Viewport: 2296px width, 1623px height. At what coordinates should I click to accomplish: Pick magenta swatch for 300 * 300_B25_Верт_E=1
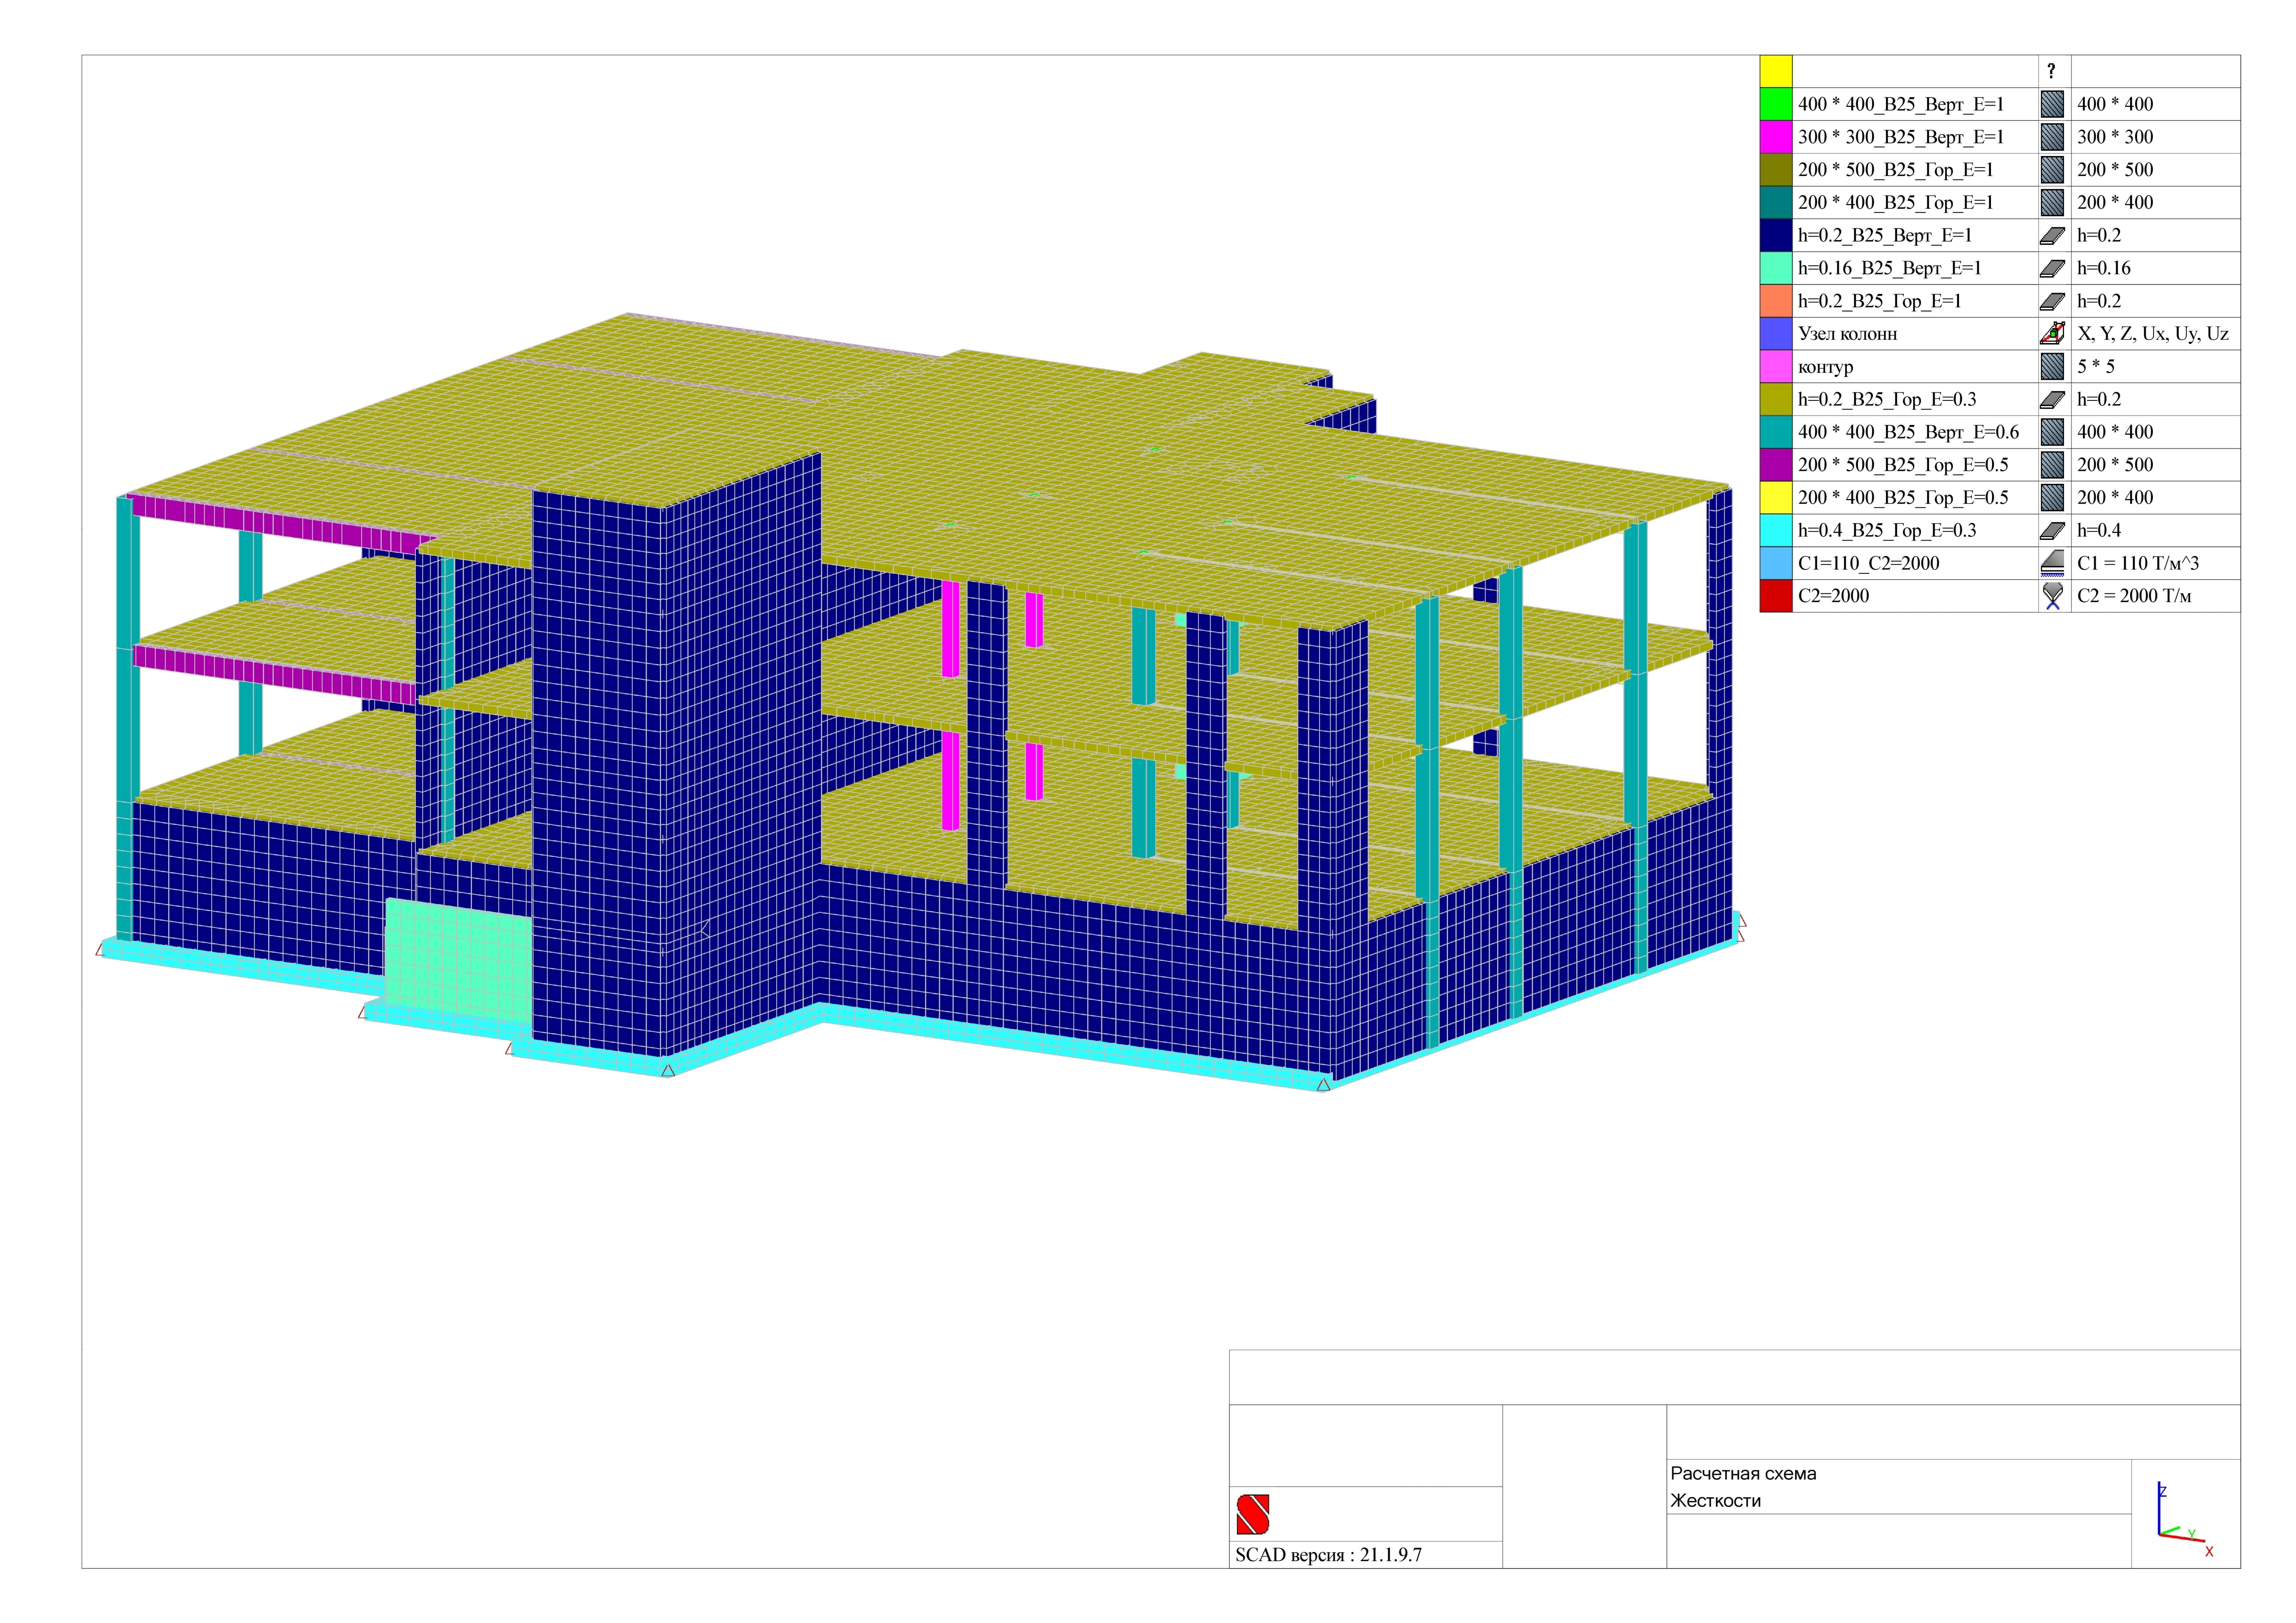pos(1776,137)
